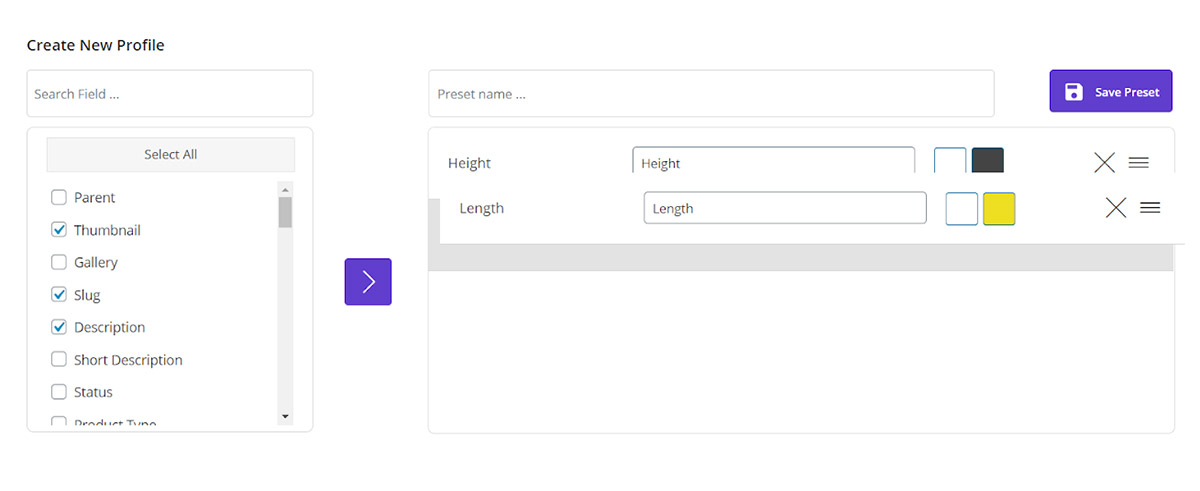This screenshot has width=1200, height=491.
Task: Check the Status field checkbox
Action: coord(59,392)
